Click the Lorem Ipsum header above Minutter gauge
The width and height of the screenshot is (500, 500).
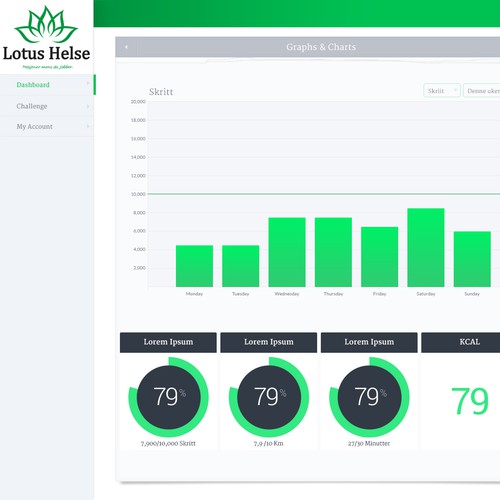pos(369,342)
